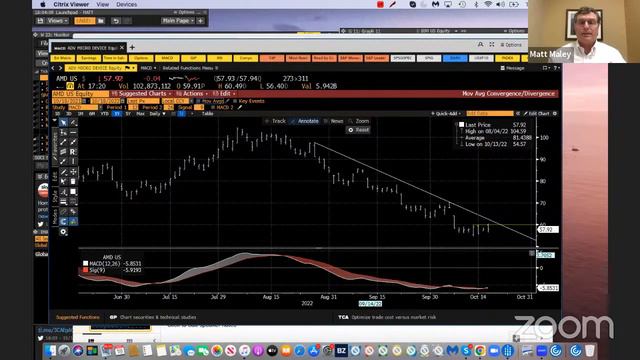Image resolution: width=640 pixels, height=360 pixels.
Task: Pick the move crosshair tool in Edit group
Action: (73, 172)
